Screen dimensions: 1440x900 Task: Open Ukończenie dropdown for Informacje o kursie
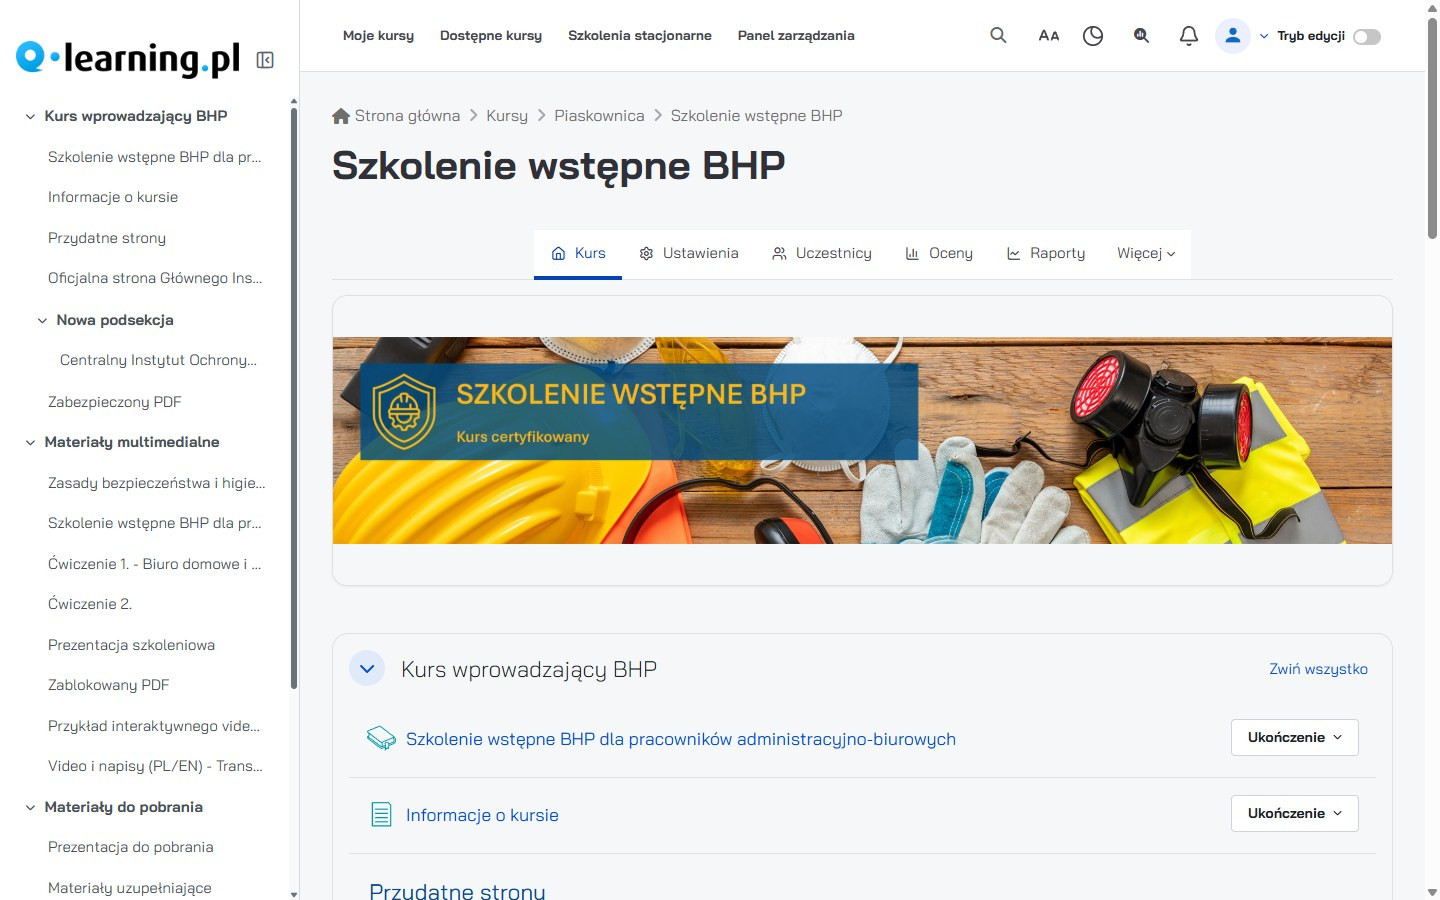[x=1294, y=813]
